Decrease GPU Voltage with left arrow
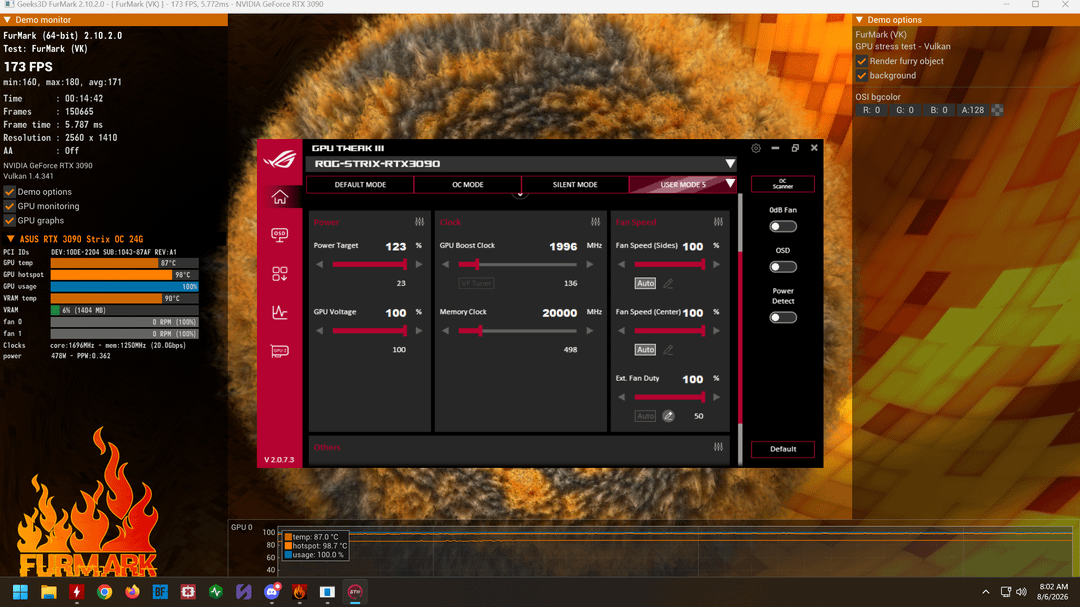Viewport: 1080px width, 607px height. pos(320,331)
